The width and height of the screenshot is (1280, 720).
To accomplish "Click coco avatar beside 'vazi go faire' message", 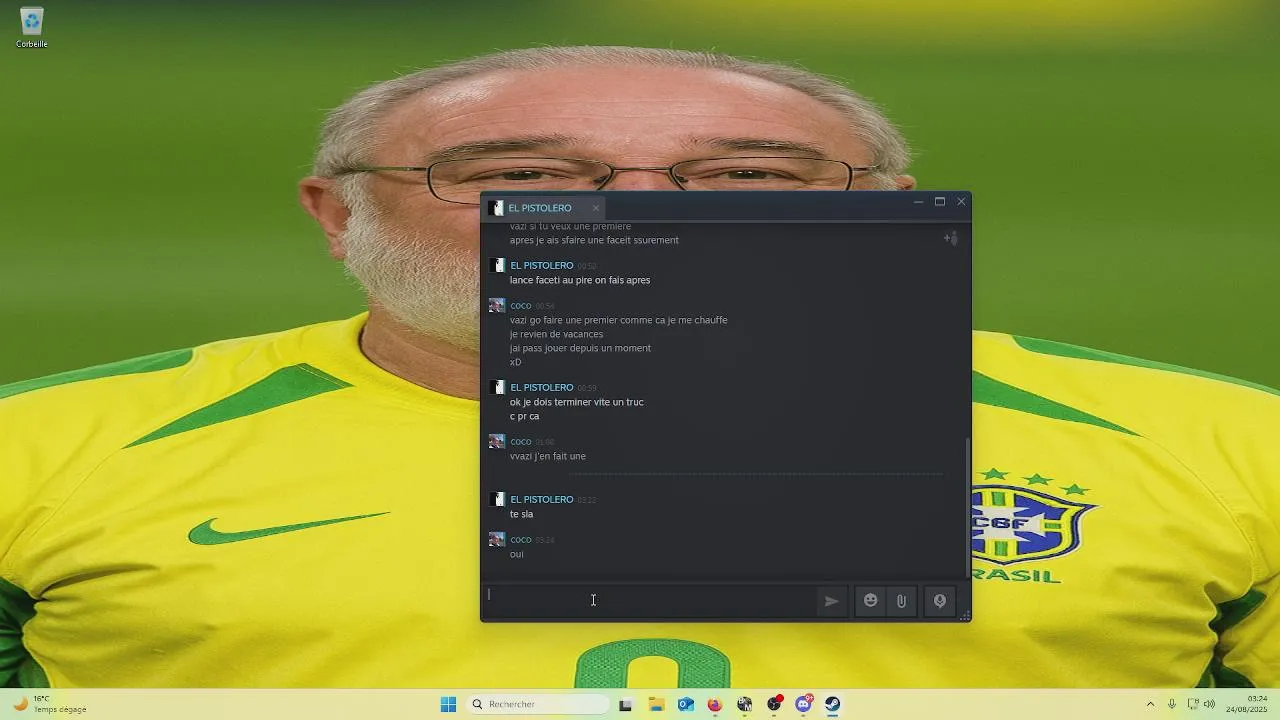I will point(497,305).
